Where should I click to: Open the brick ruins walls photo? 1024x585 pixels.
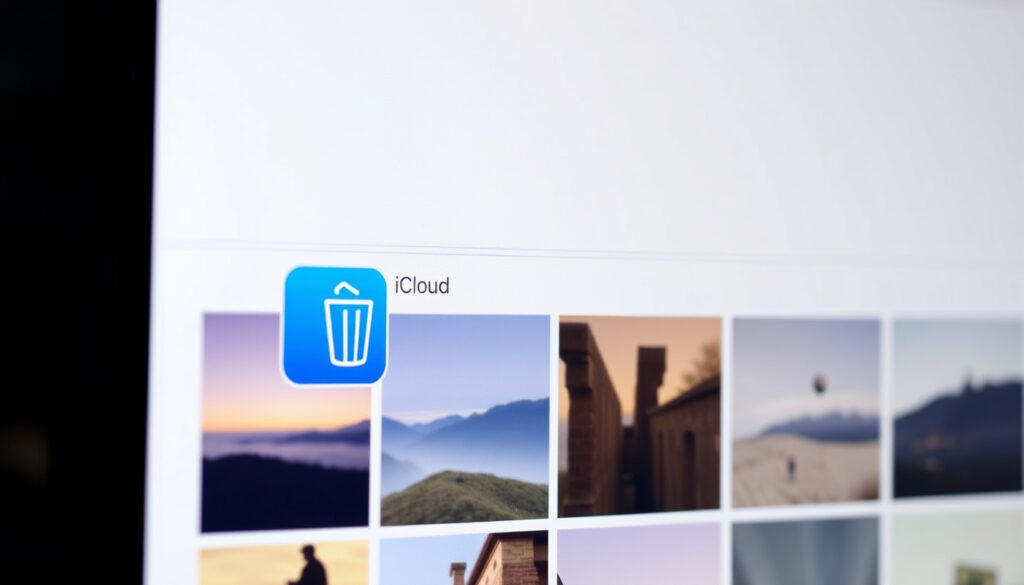pos(640,417)
